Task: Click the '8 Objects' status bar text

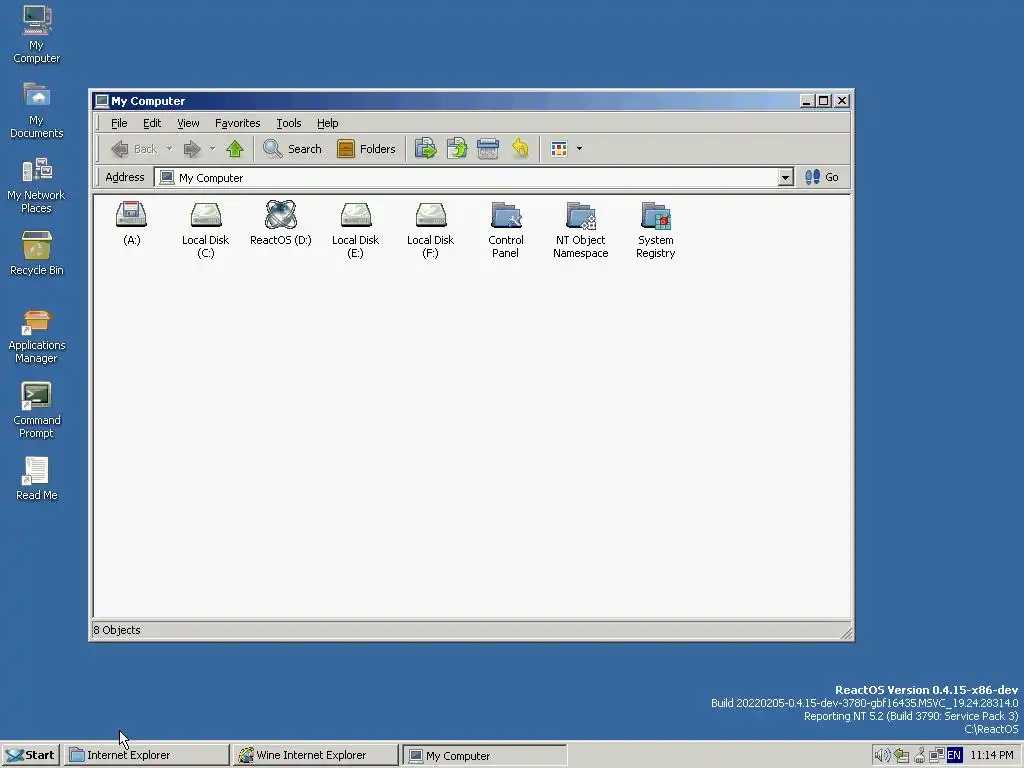Action: [117, 630]
